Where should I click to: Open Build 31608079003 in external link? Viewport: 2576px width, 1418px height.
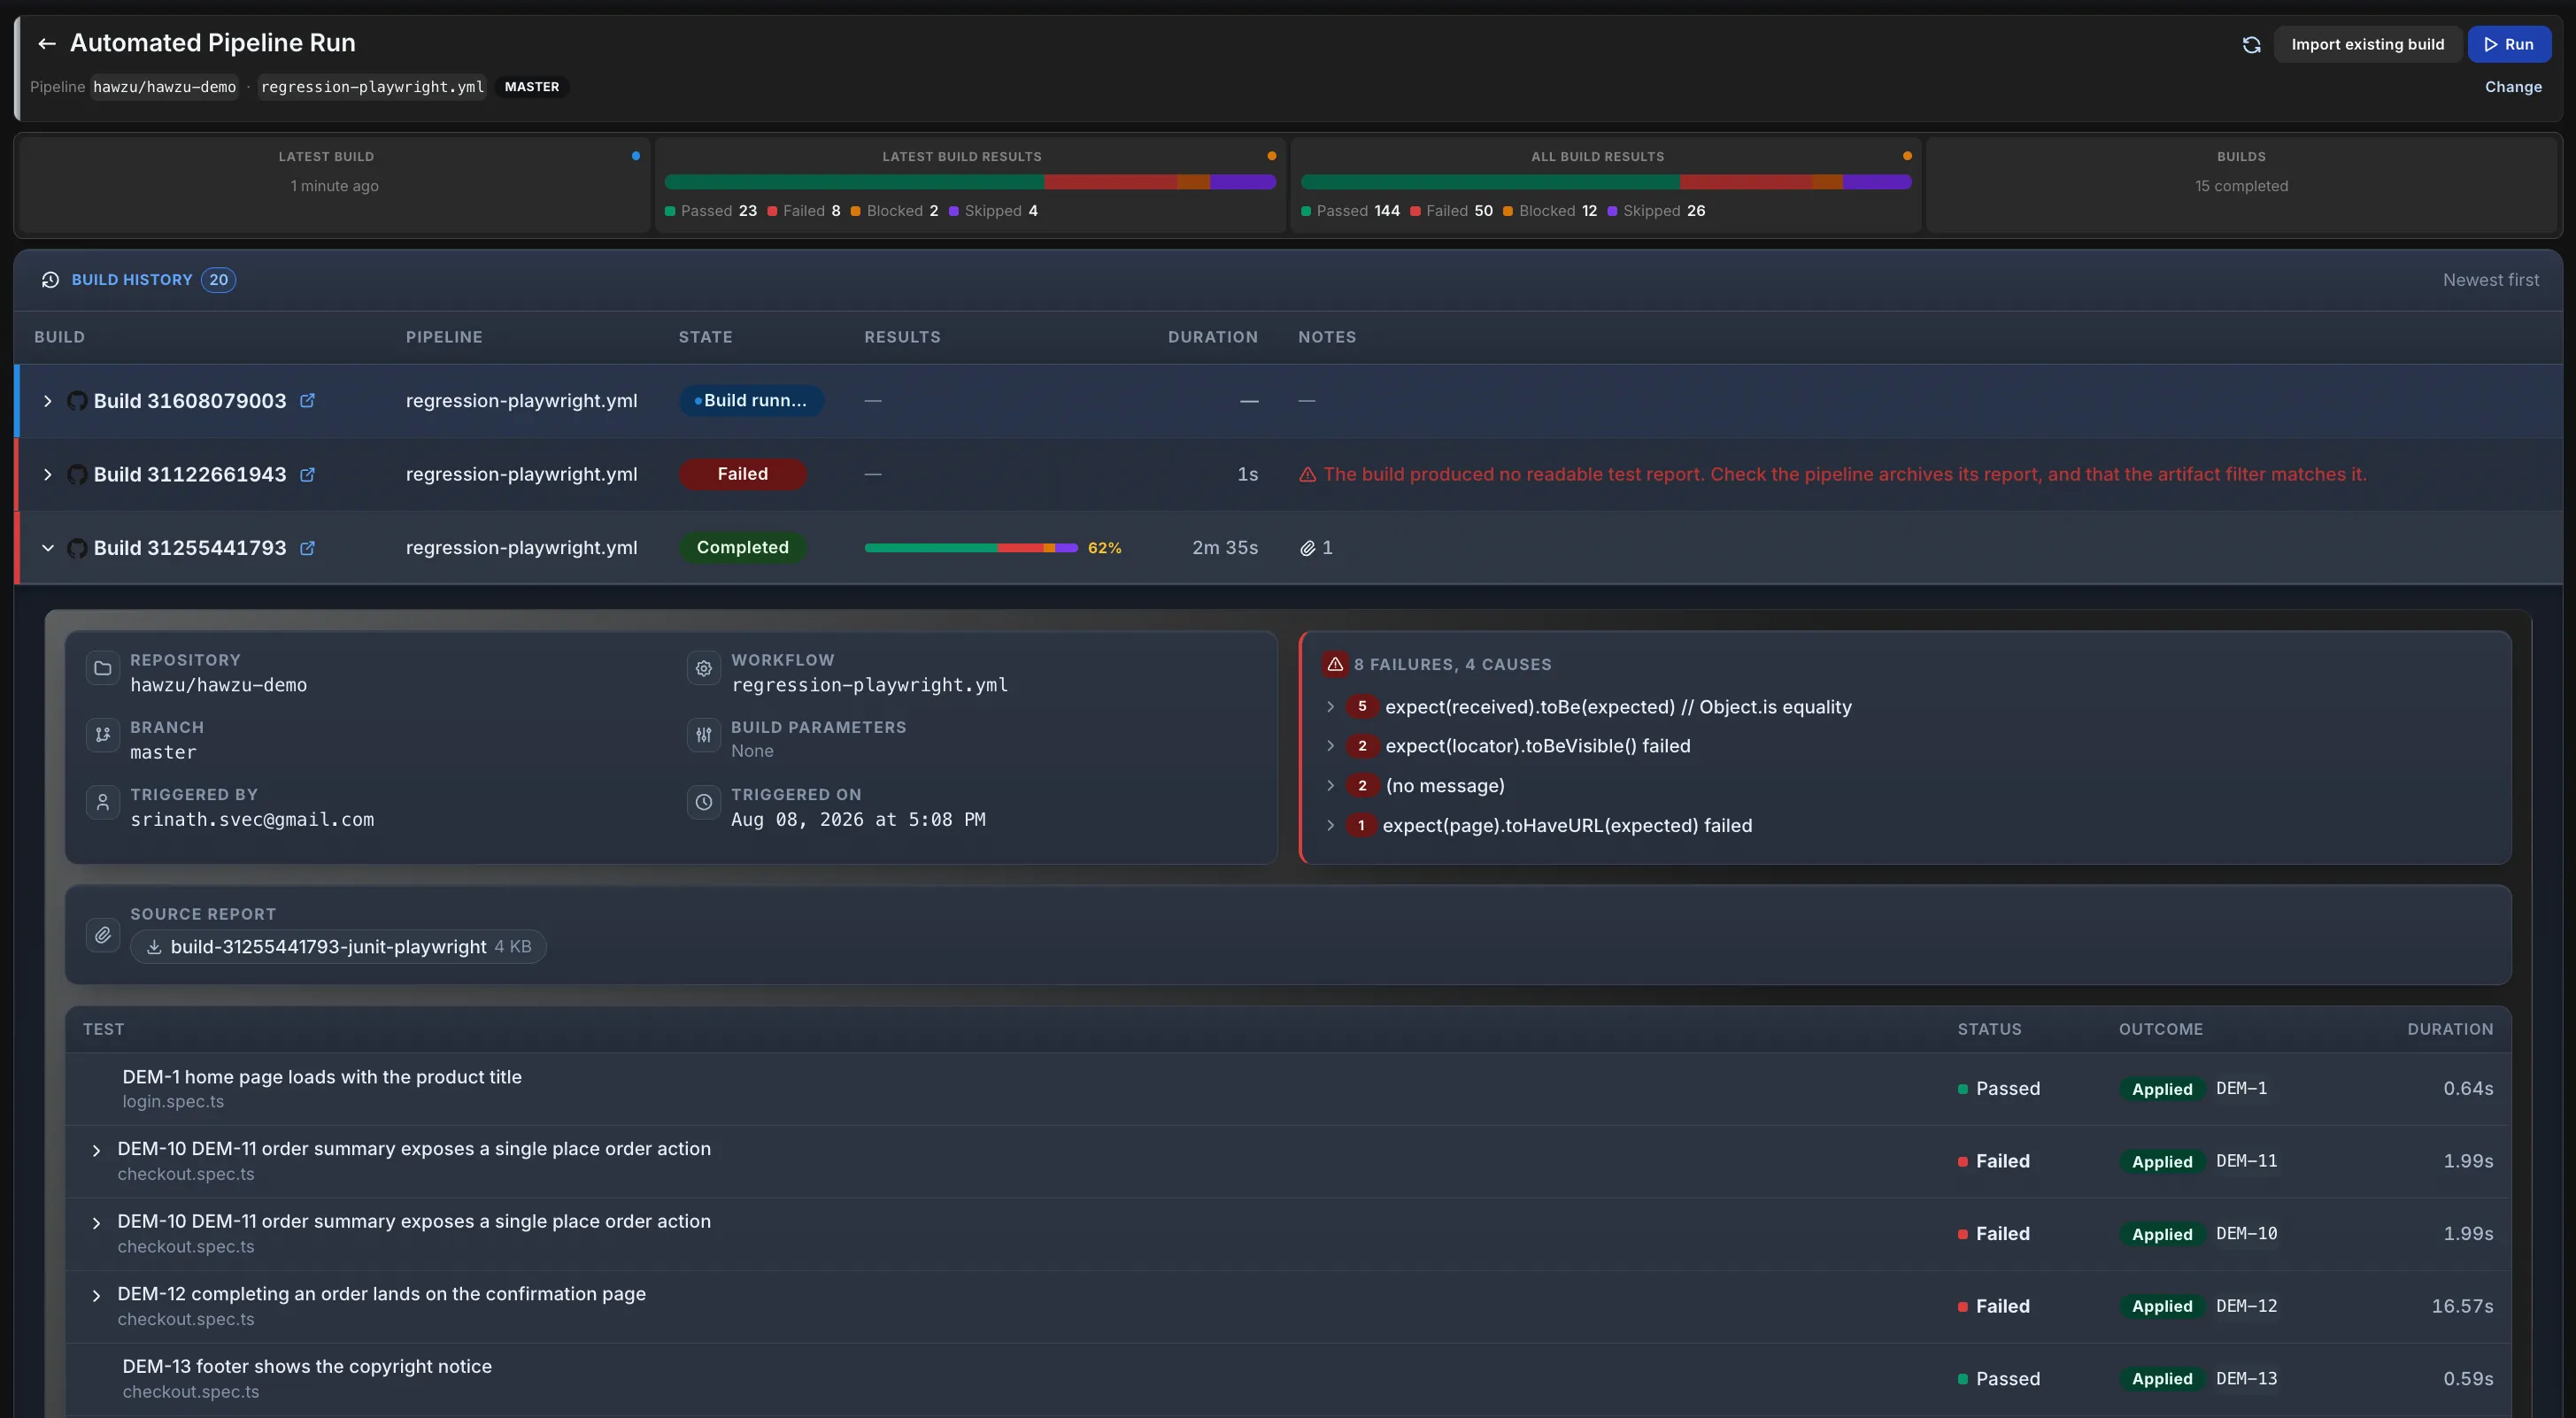[307, 401]
